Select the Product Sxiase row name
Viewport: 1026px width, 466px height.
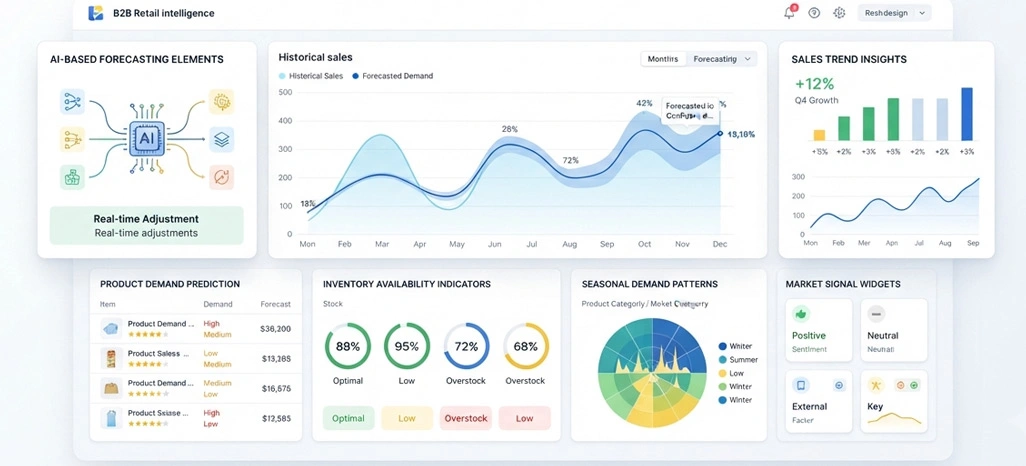(158, 413)
